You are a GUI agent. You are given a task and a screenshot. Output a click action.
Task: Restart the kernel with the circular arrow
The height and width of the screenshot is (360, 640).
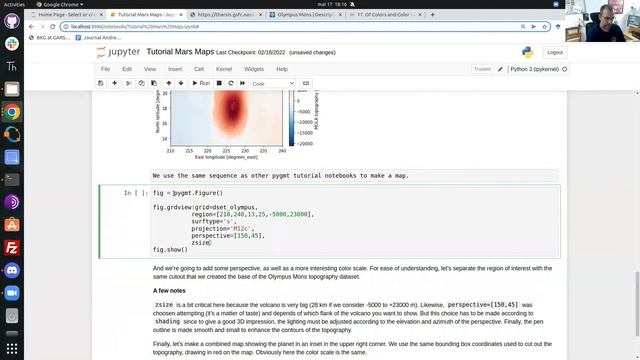coord(231,83)
